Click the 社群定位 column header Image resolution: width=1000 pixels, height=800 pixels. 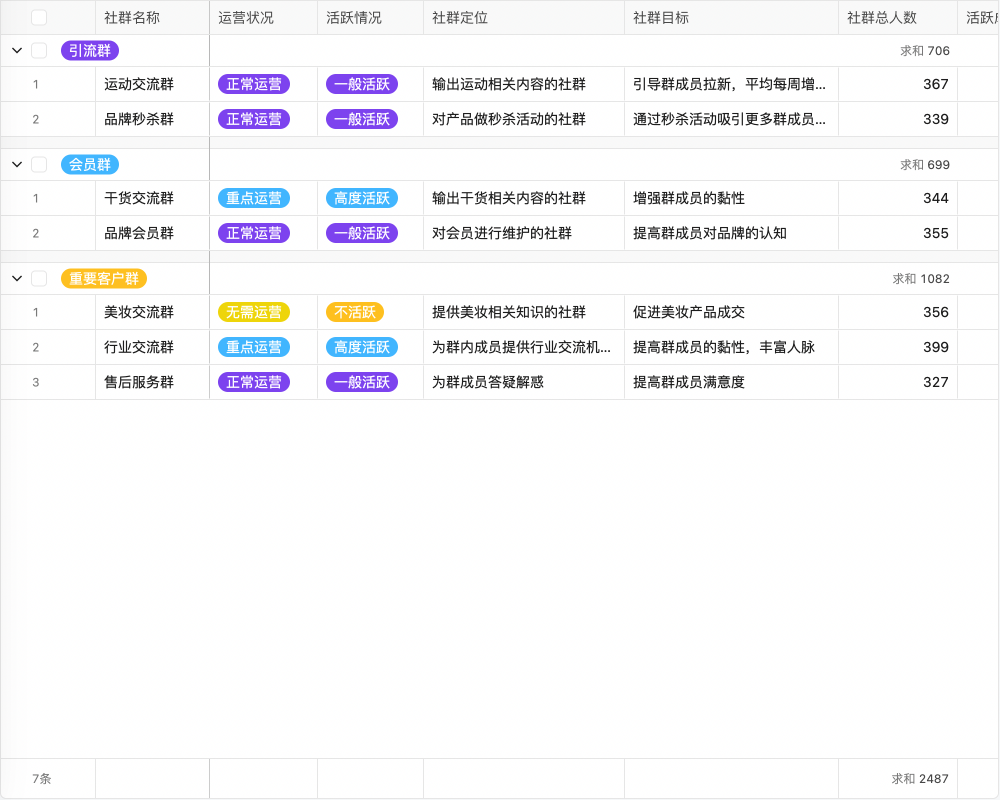455,17
